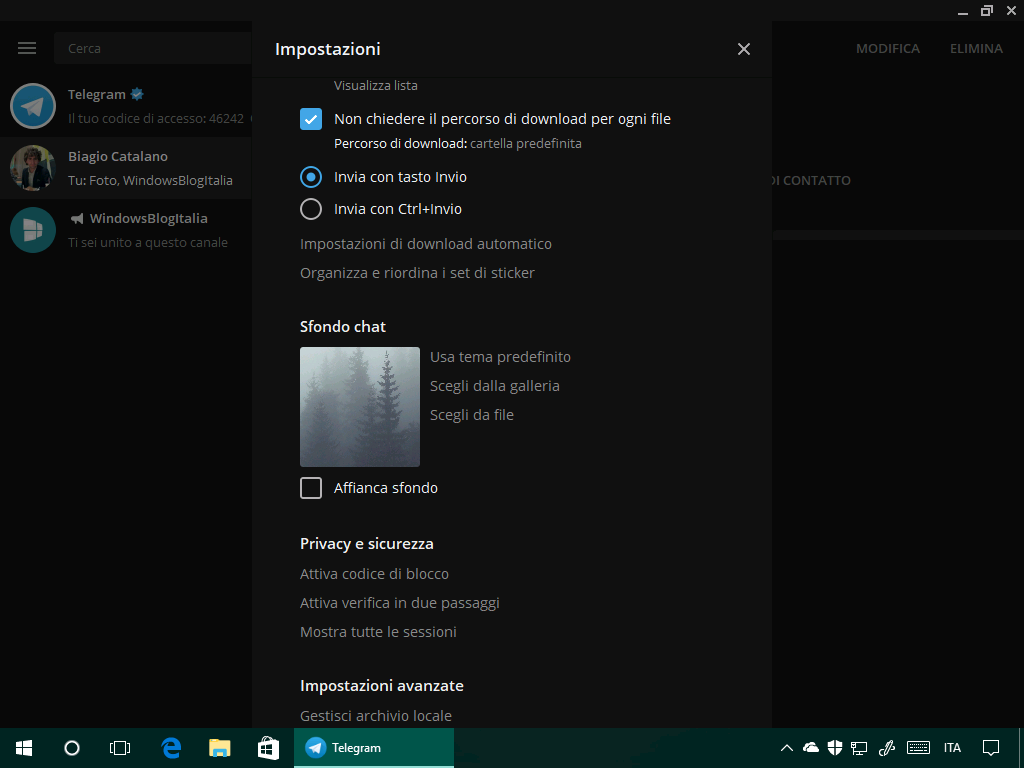Open Action Center notifications icon
The image size is (1024, 768).
point(991,748)
